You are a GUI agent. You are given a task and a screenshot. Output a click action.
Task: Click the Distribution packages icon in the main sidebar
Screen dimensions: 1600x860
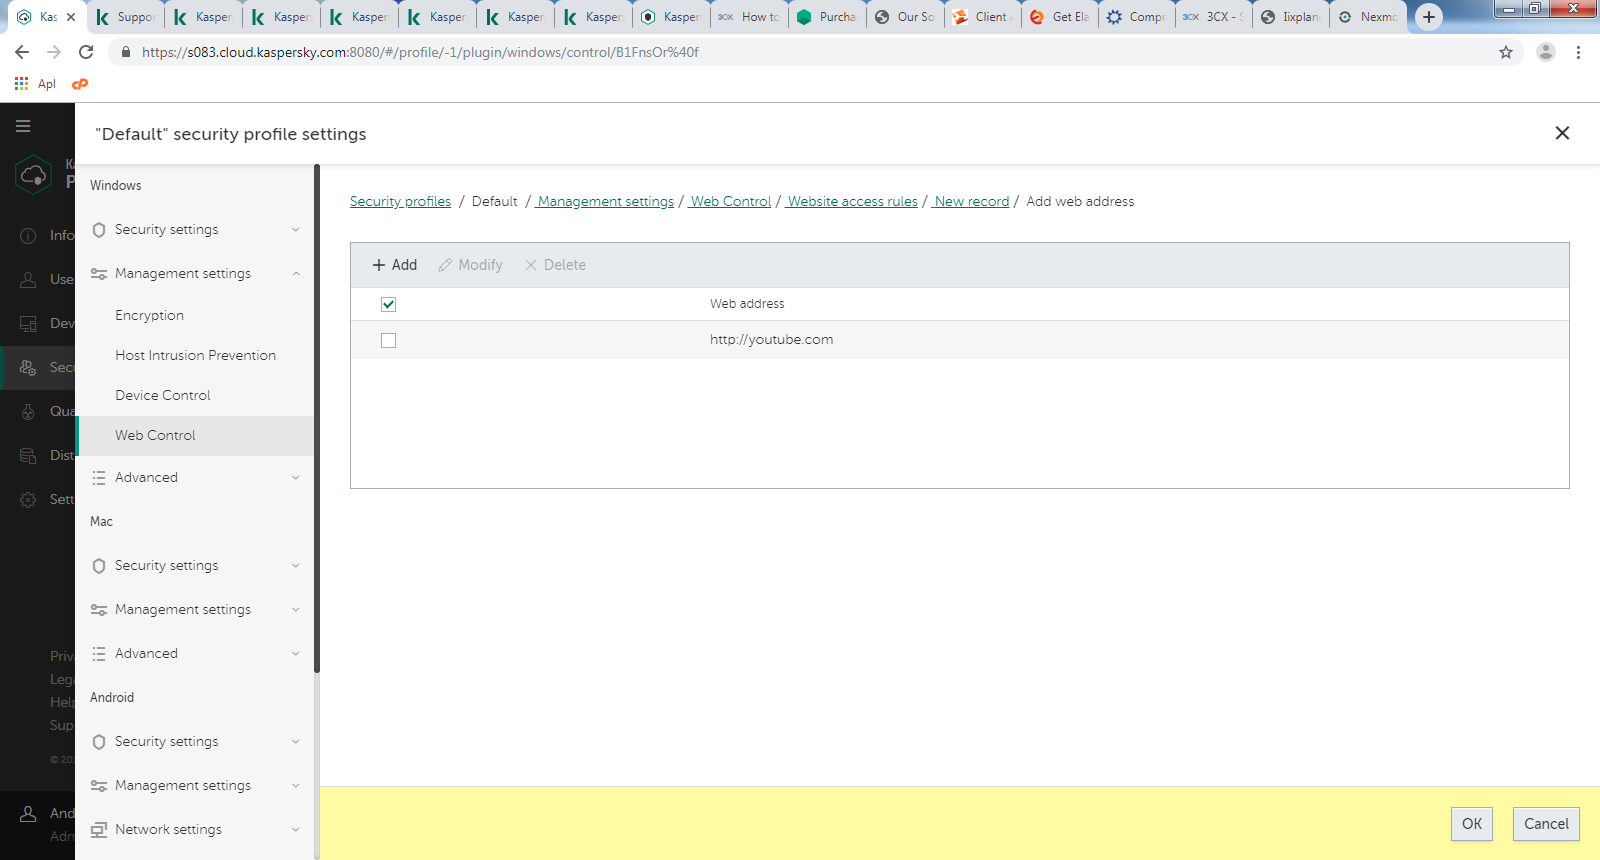(x=28, y=455)
